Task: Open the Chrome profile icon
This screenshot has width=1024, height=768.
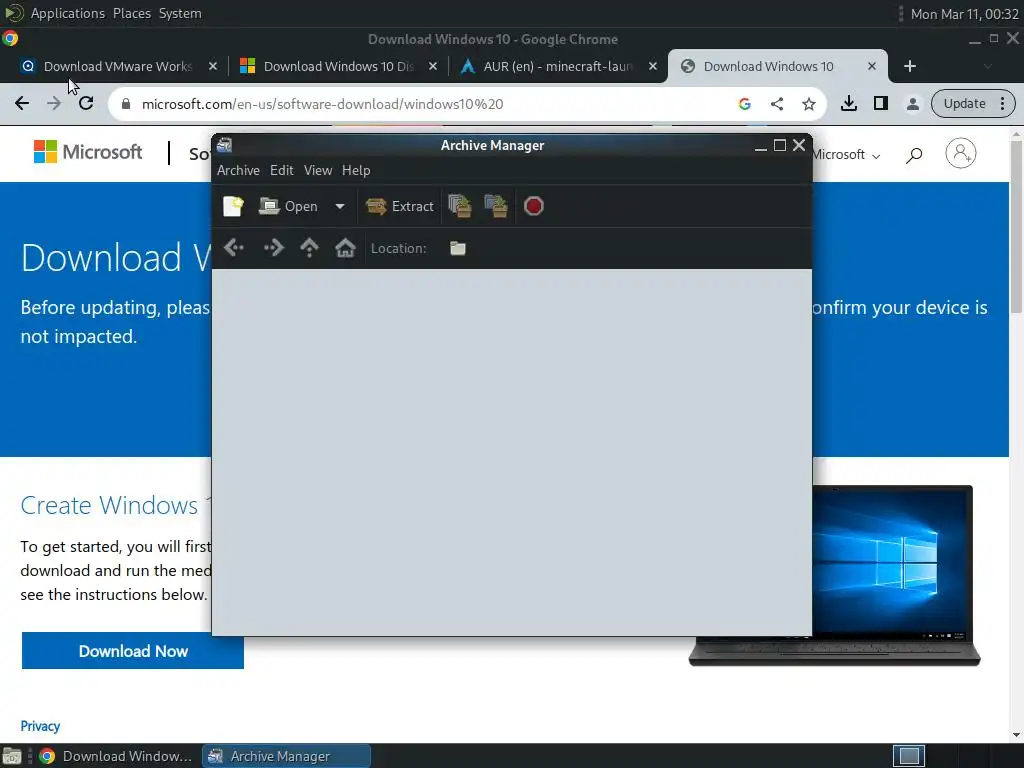Action: [912, 103]
